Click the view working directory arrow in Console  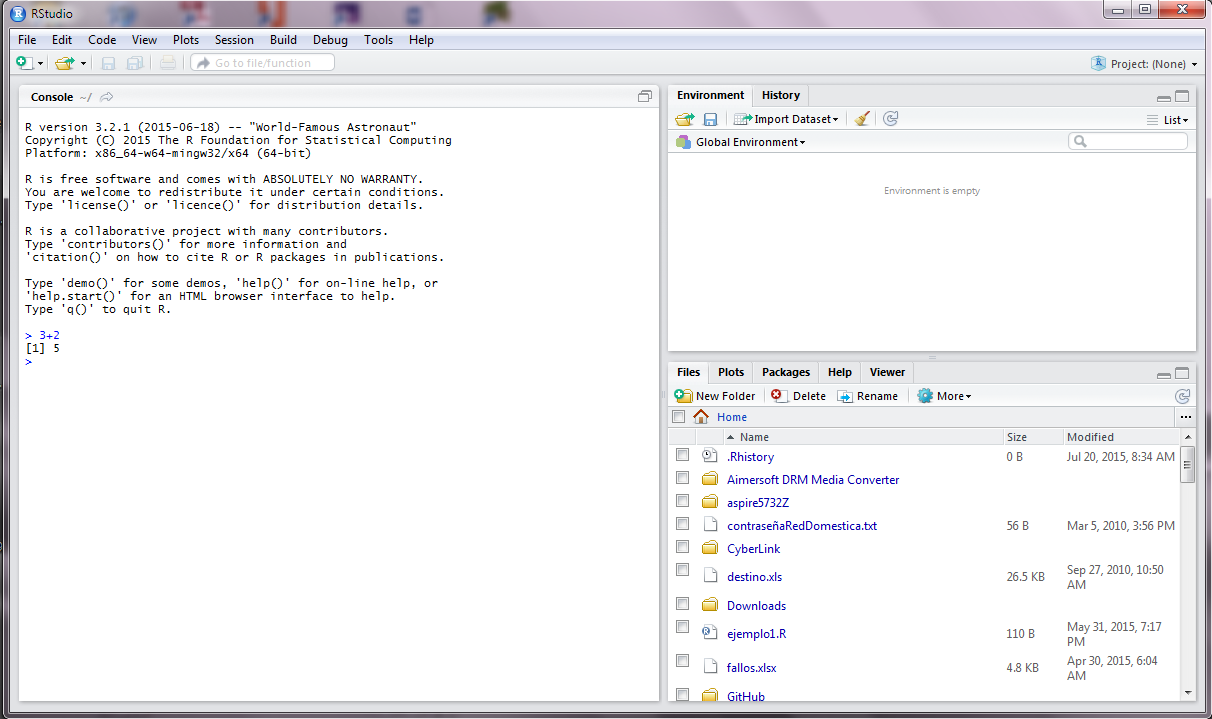[x=107, y=97]
